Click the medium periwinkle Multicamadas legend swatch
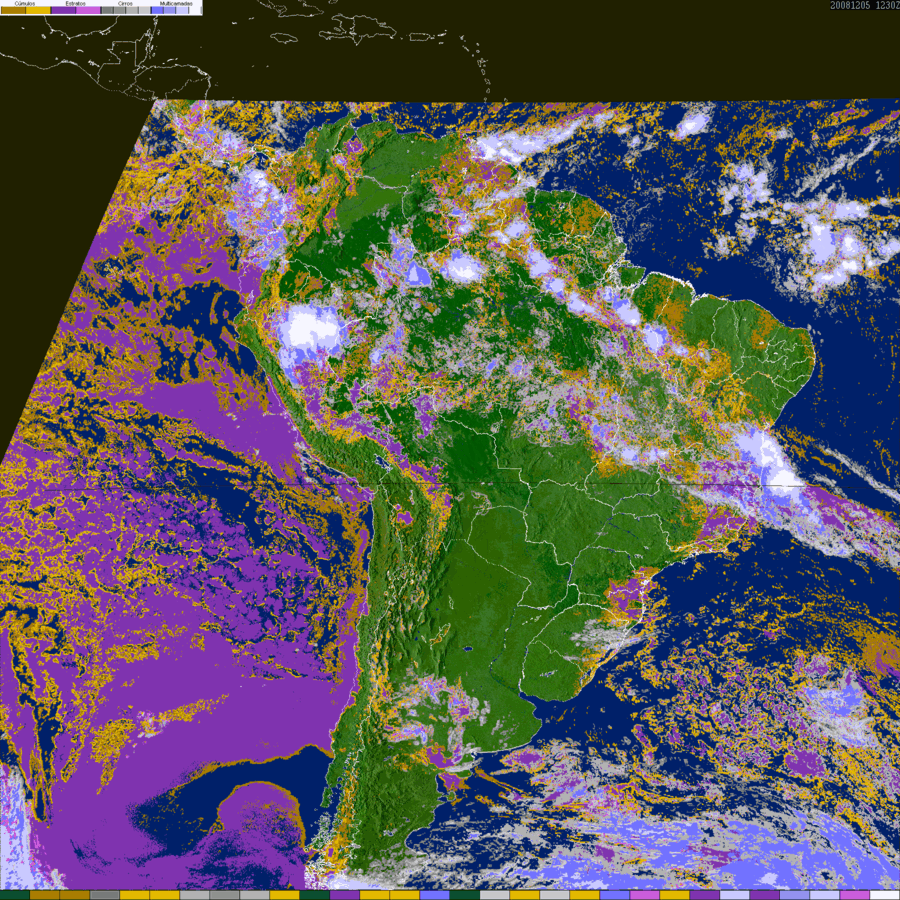The width and height of the screenshot is (900, 900). [x=169, y=10]
